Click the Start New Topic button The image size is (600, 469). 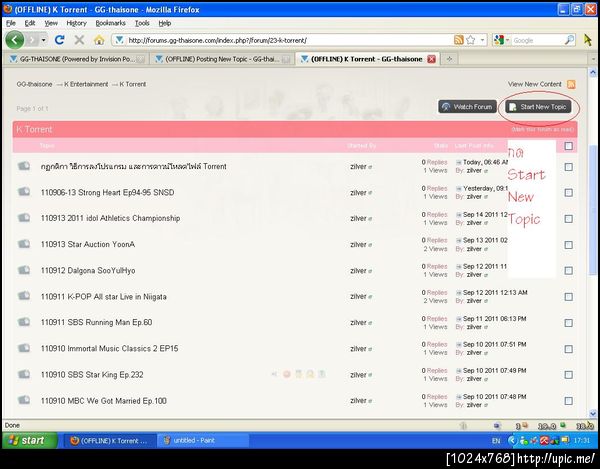coord(538,107)
